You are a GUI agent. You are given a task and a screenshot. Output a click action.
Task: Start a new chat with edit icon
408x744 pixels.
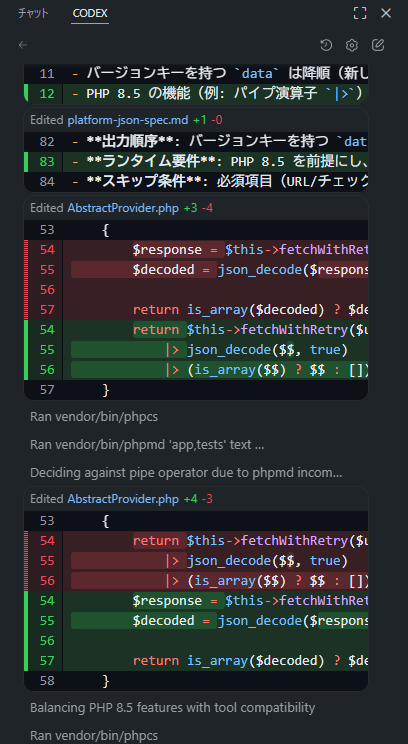click(x=378, y=45)
